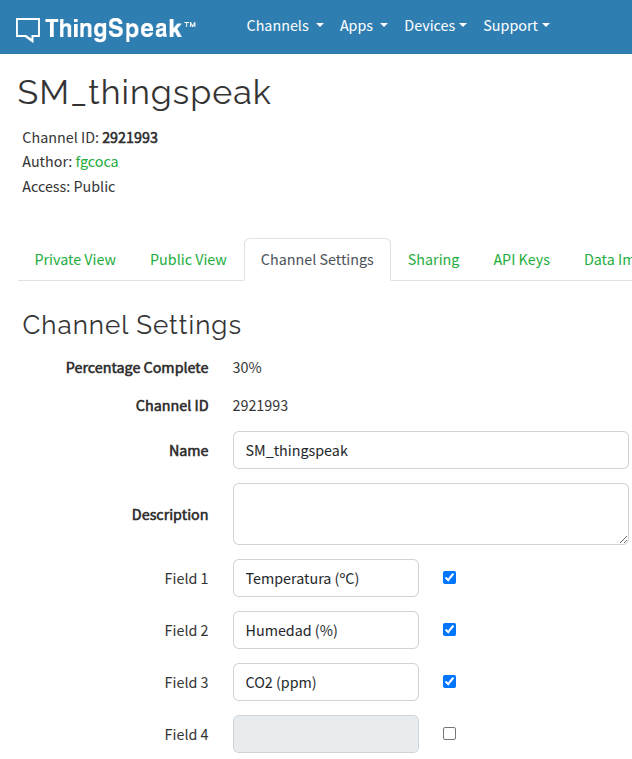Open the Channels dropdown menu
This screenshot has width=632, height=759.
click(x=285, y=26)
